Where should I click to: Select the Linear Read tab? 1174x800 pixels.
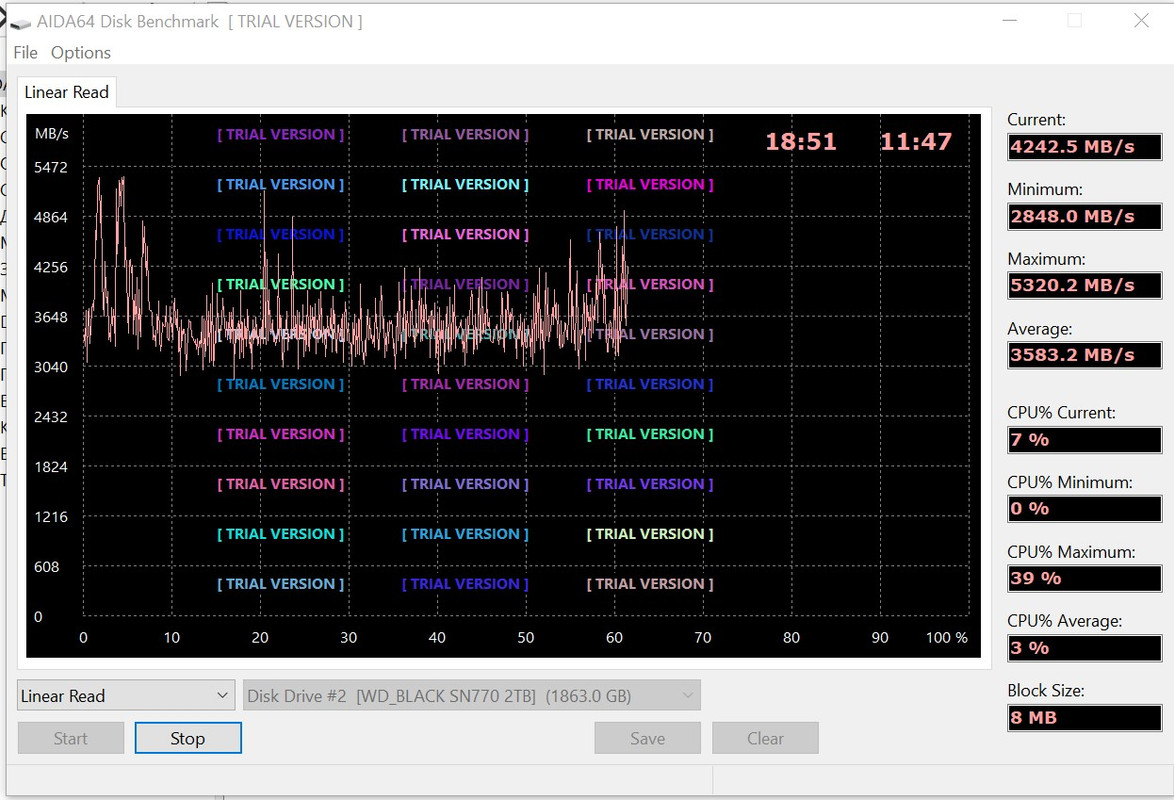tap(67, 92)
